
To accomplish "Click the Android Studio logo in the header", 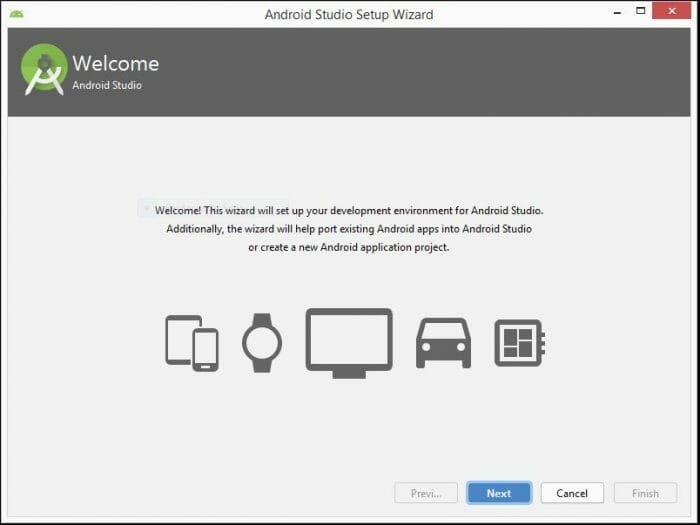I will coord(44,70).
